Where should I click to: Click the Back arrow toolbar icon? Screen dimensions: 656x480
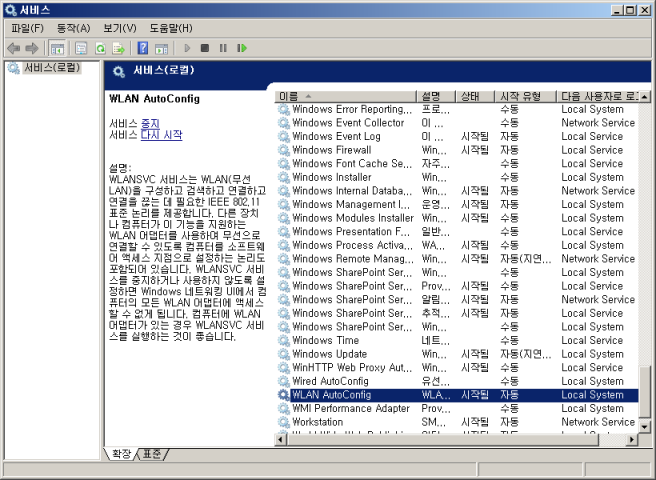tap(13, 49)
